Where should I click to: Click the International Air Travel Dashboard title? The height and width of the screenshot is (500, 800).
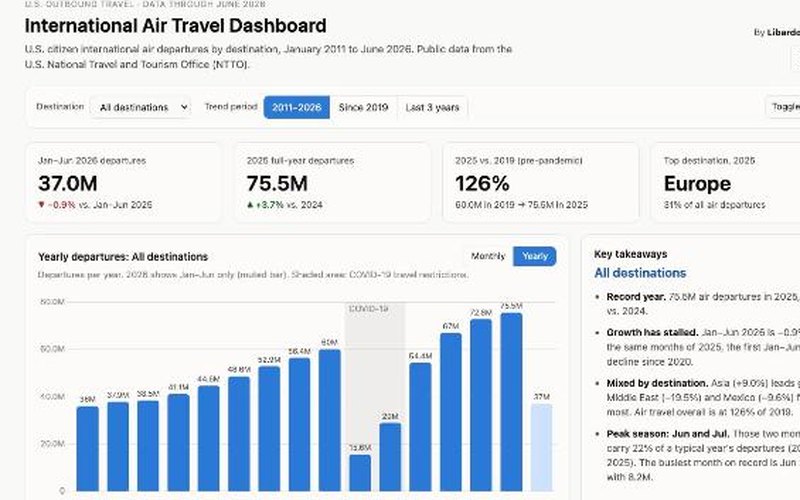coord(176,26)
